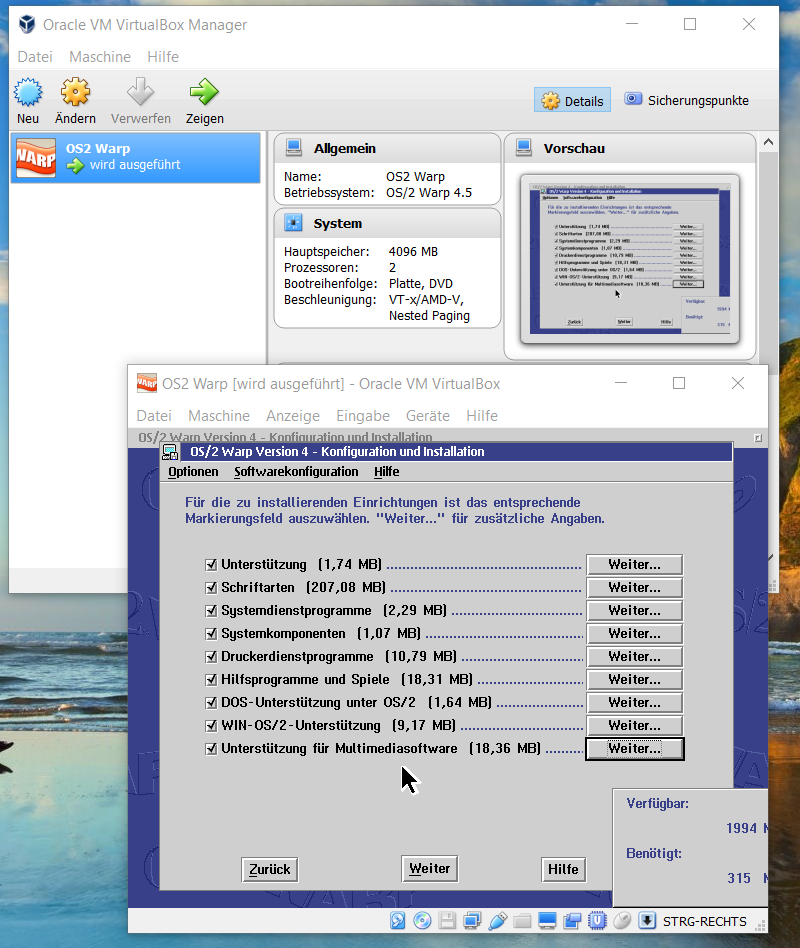The height and width of the screenshot is (948, 800).
Task: Click Weiter... next to DOS-Unterstützung unter OS/2
Action: (634, 703)
